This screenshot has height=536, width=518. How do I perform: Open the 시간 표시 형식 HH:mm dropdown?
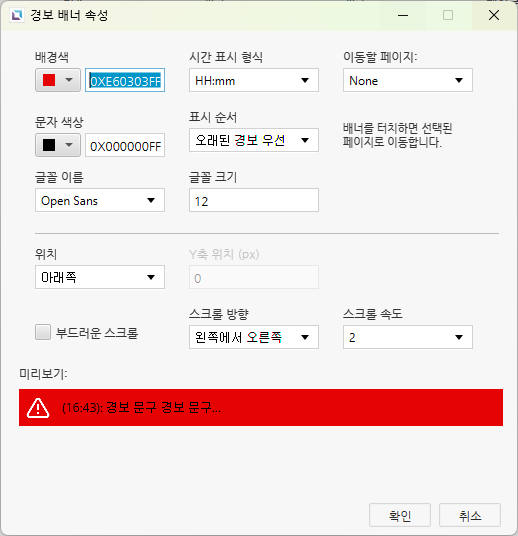(254, 80)
